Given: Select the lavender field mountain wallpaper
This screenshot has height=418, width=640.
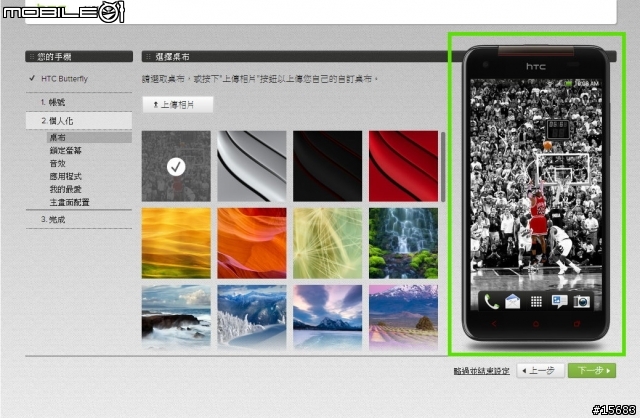Looking at the screenshot, I should click(403, 317).
